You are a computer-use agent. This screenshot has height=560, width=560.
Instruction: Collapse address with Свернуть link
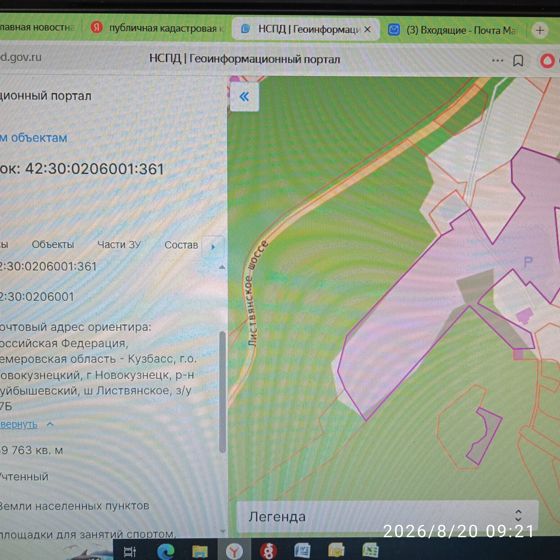pyautogui.click(x=19, y=424)
